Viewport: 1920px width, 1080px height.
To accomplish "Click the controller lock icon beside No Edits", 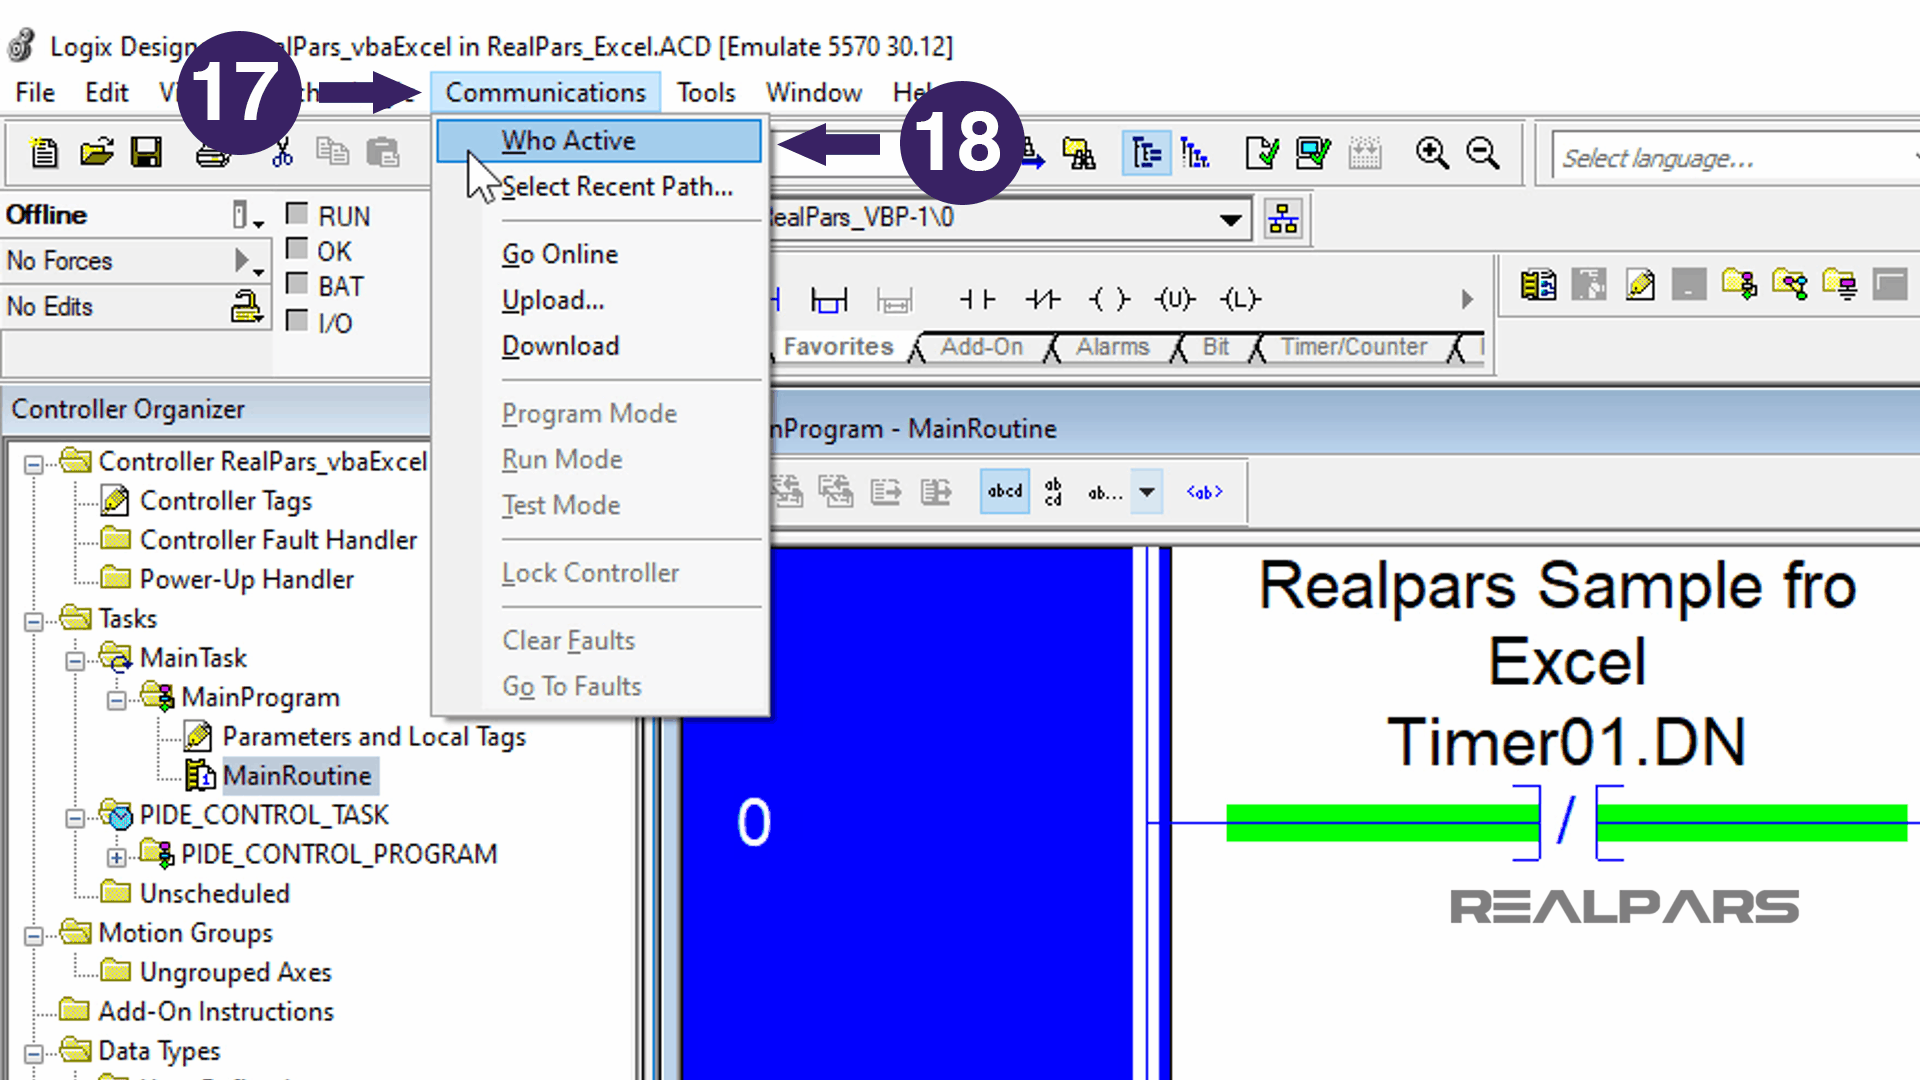I will [x=246, y=306].
